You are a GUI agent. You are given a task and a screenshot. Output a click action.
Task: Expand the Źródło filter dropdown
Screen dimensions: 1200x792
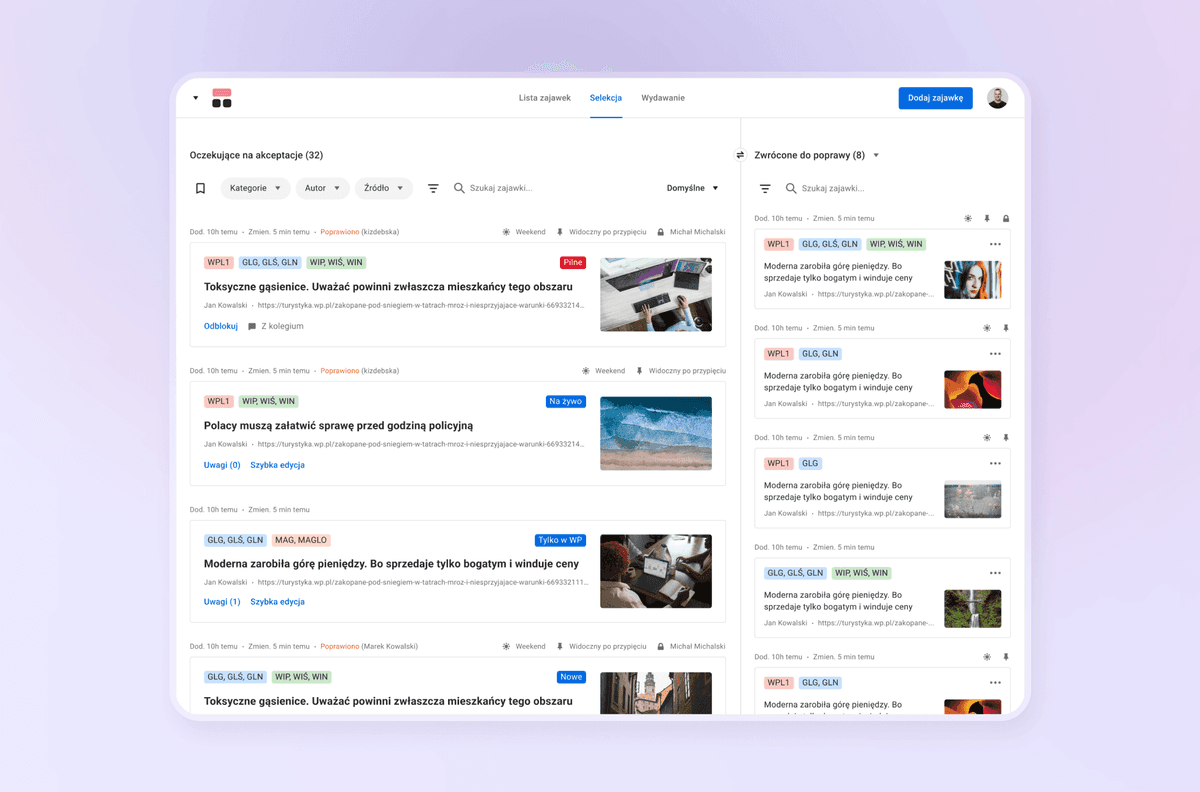pos(384,188)
